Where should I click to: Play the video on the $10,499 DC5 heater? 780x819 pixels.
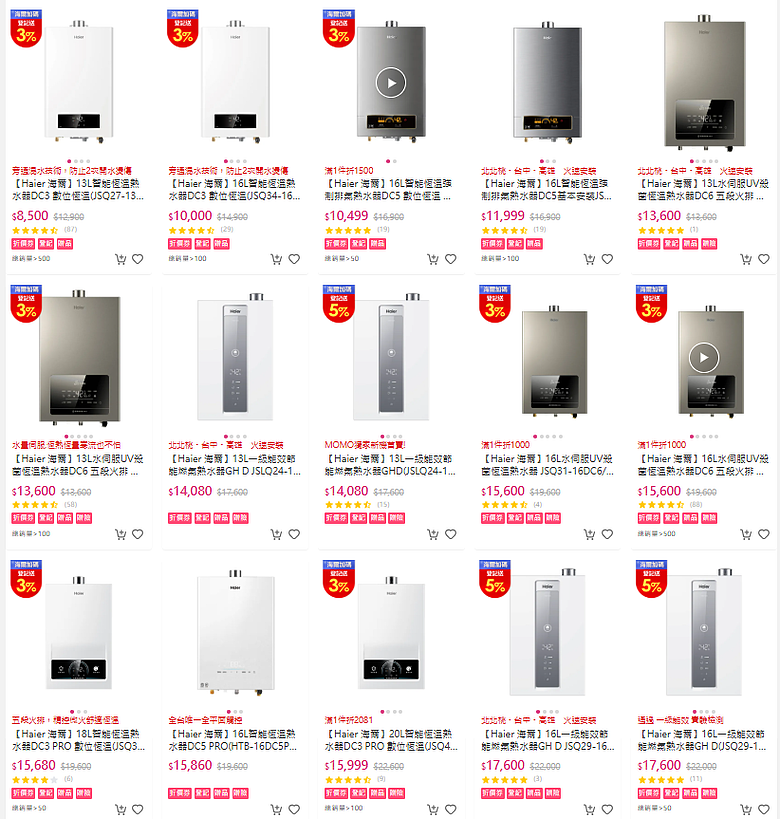click(x=391, y=83)
